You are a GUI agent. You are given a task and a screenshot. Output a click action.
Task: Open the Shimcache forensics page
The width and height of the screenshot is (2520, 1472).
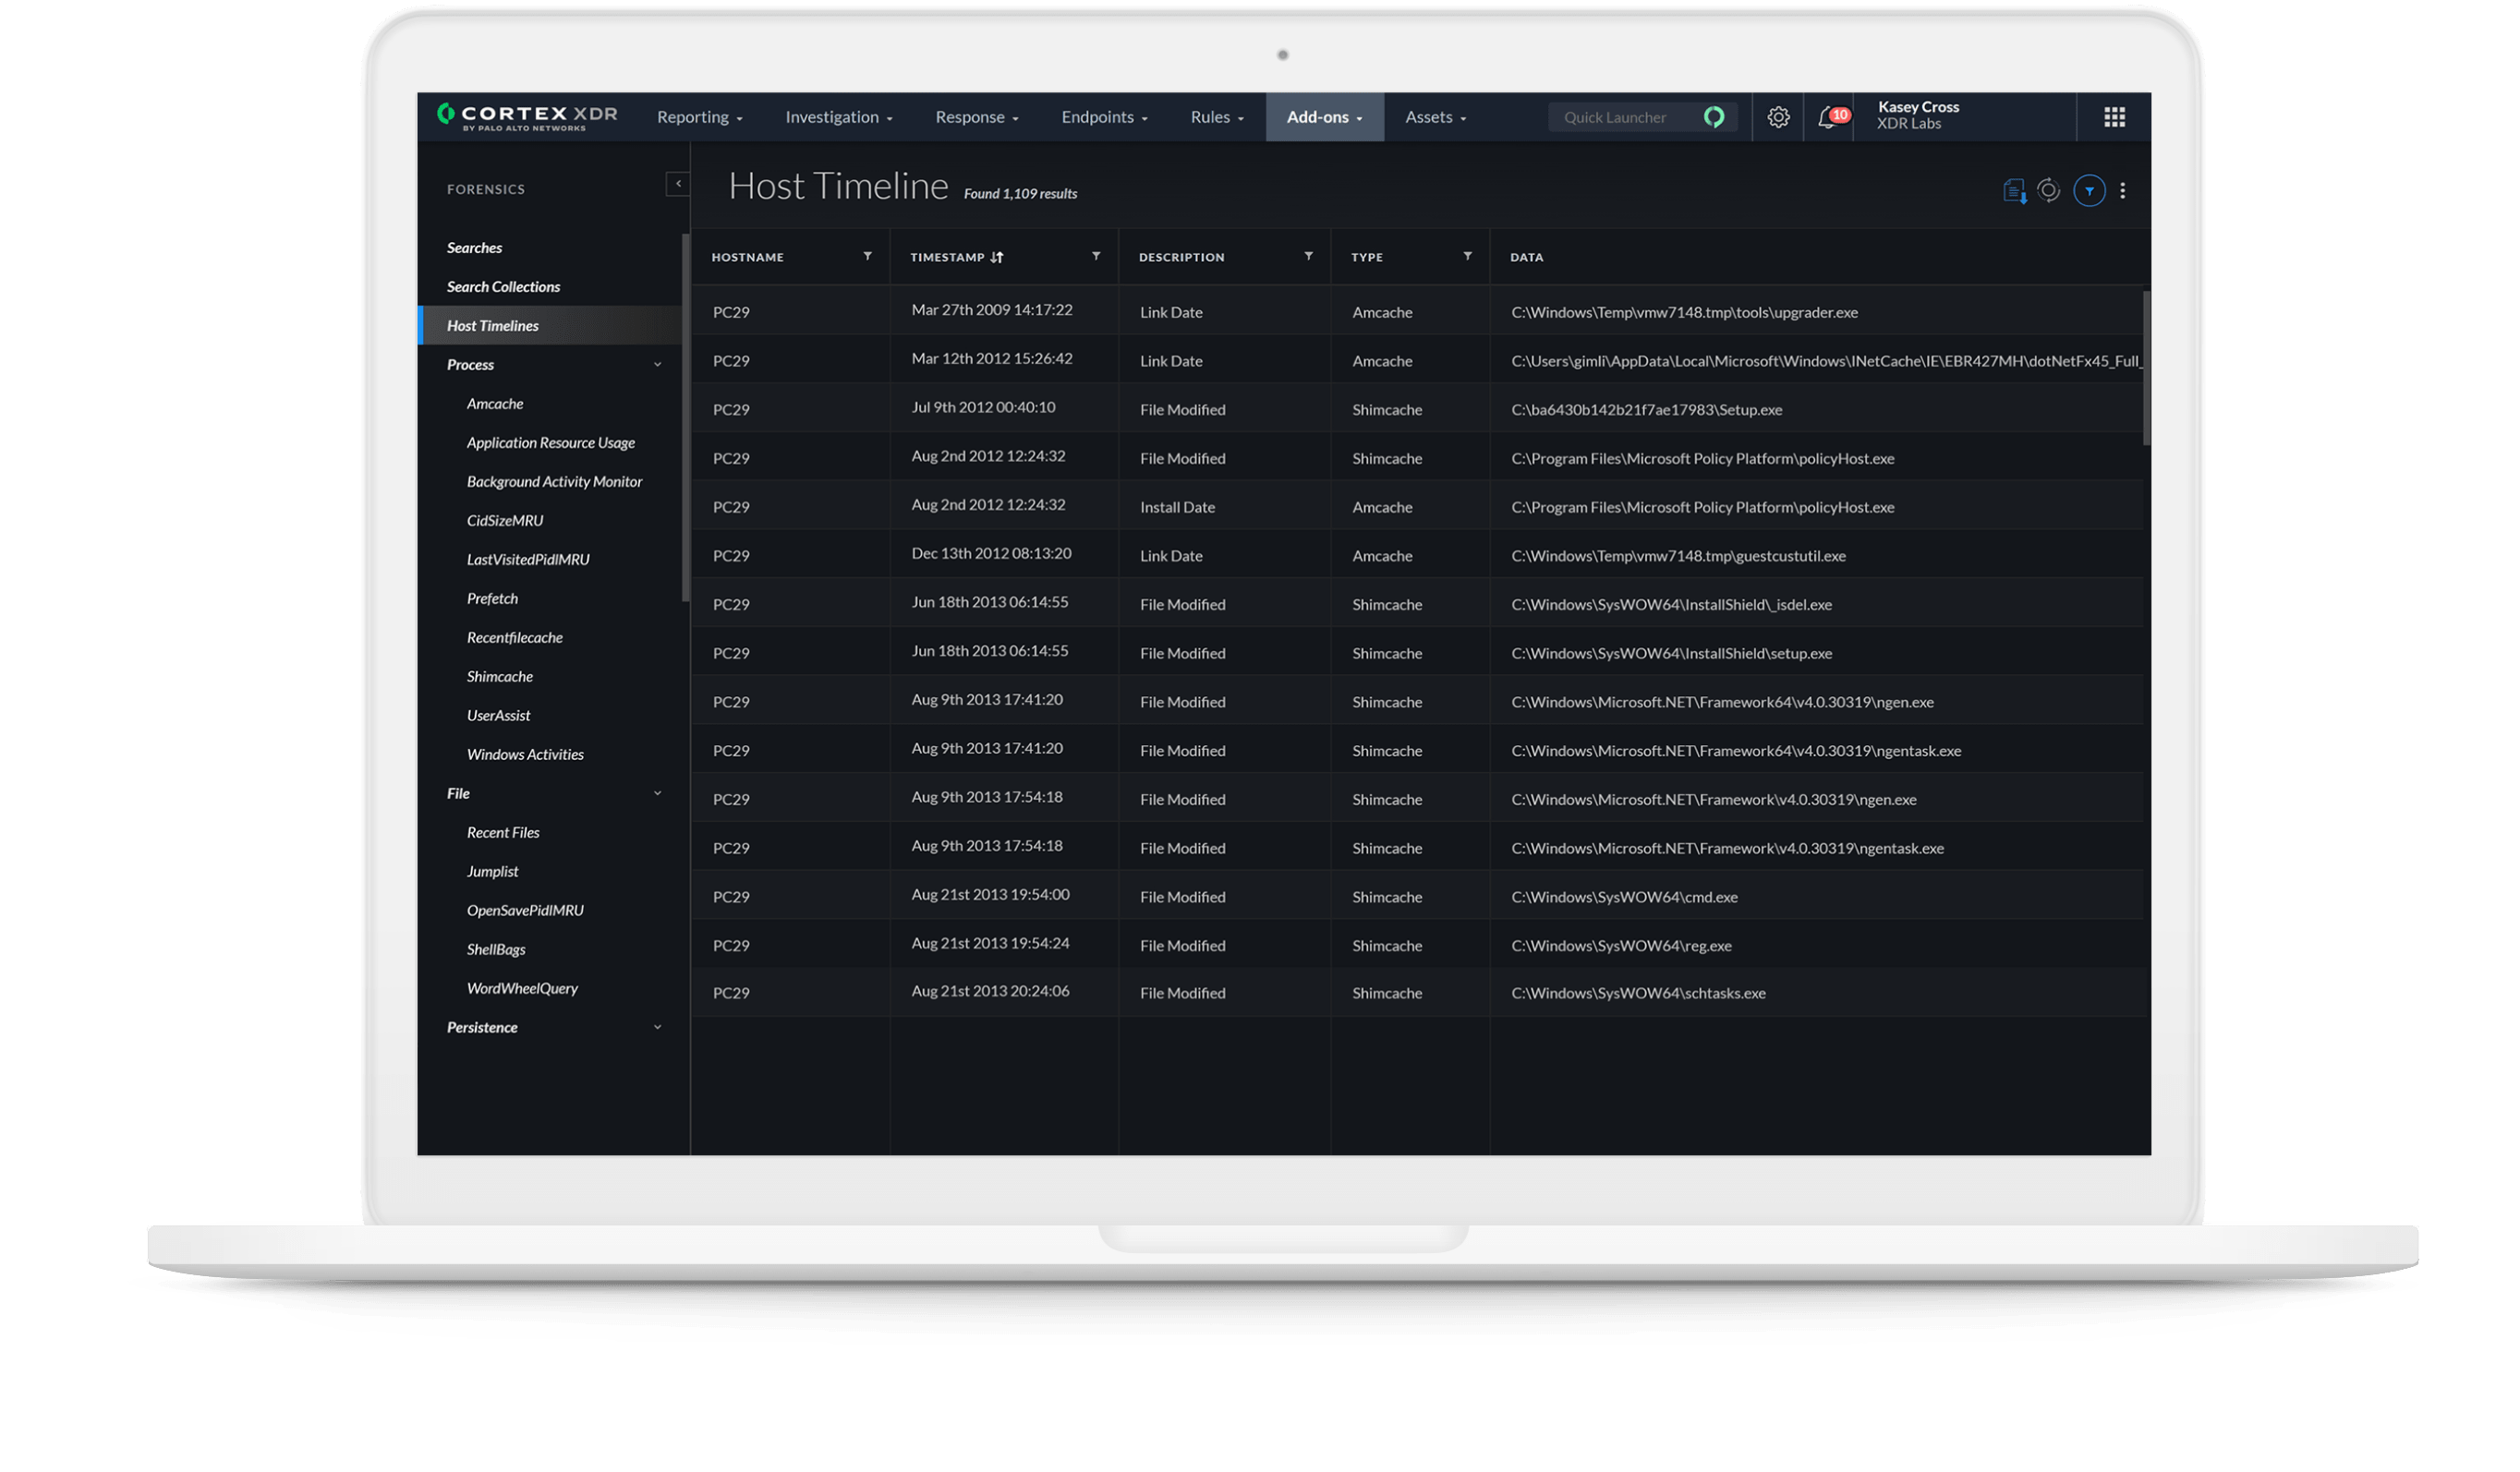[499, 676]
